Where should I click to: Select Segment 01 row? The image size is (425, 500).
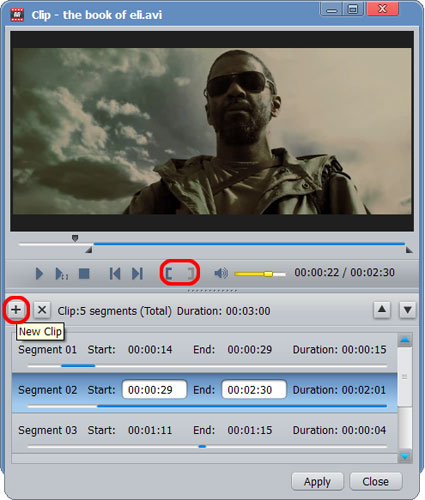tap(205, 353)
